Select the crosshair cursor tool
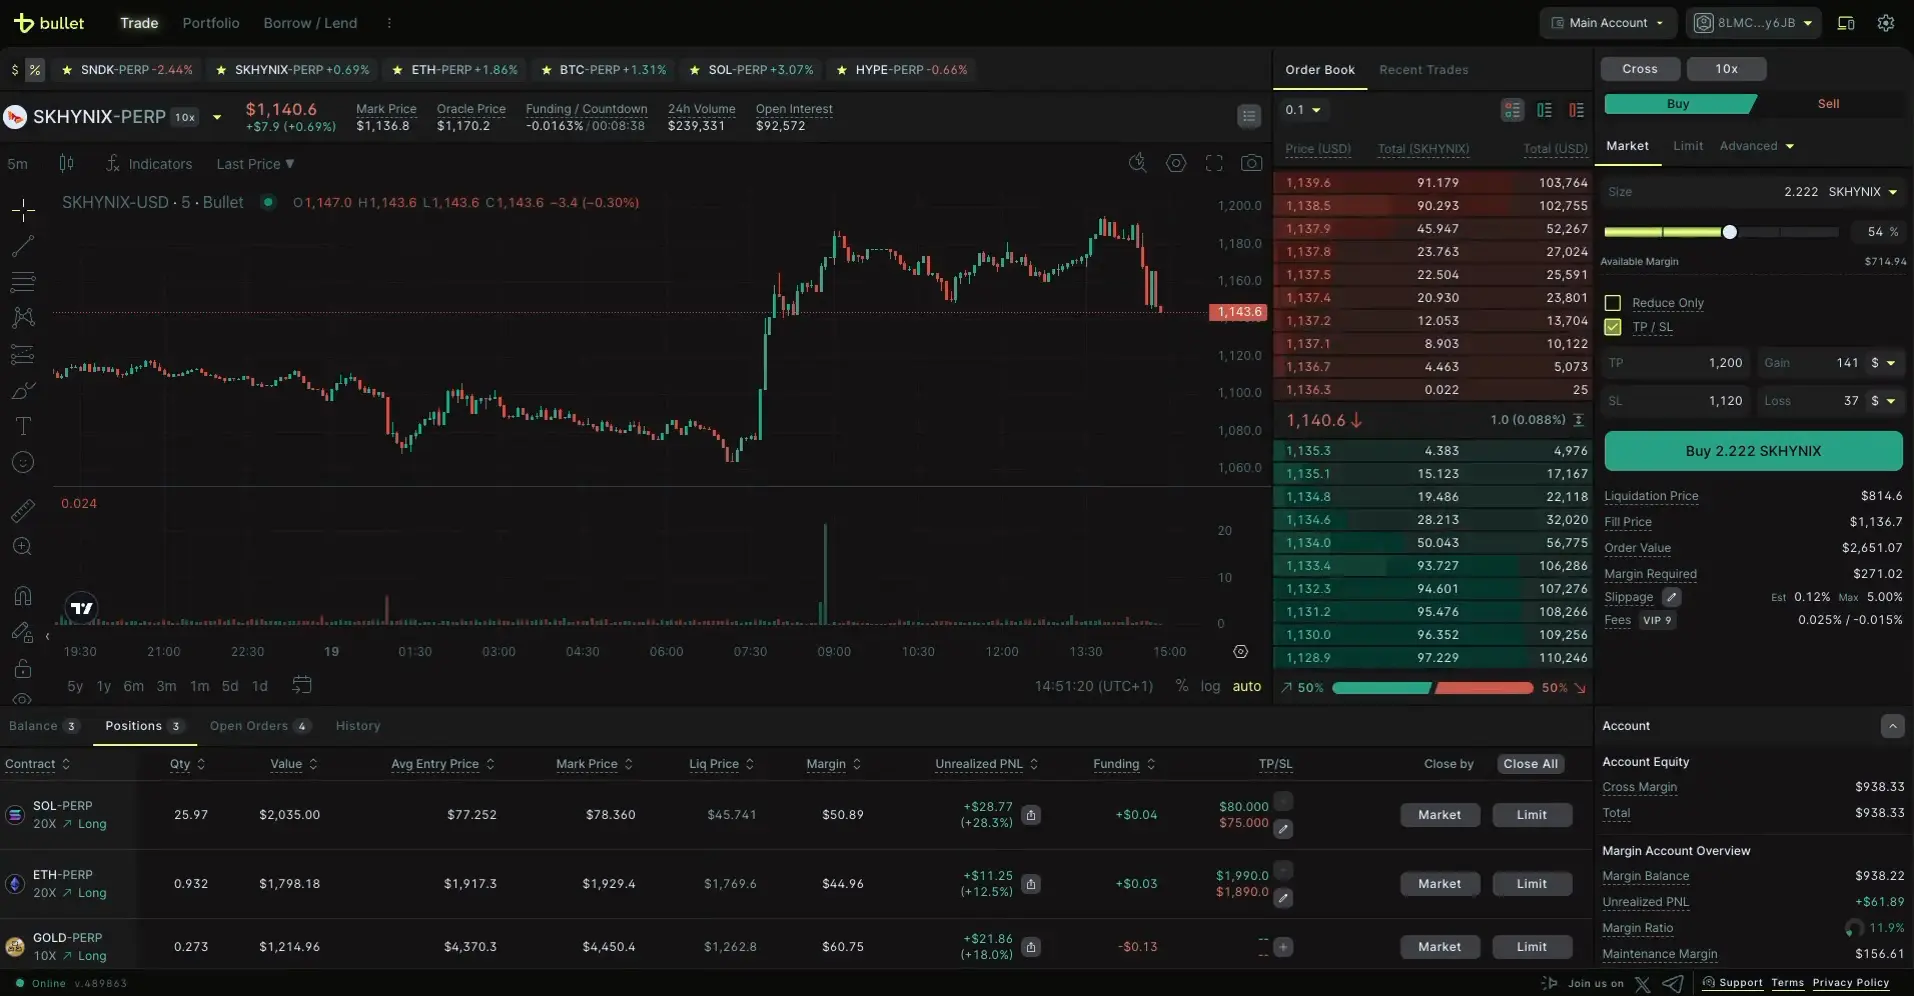Screen dimensions: 1914x996 (x=23, y=209)
